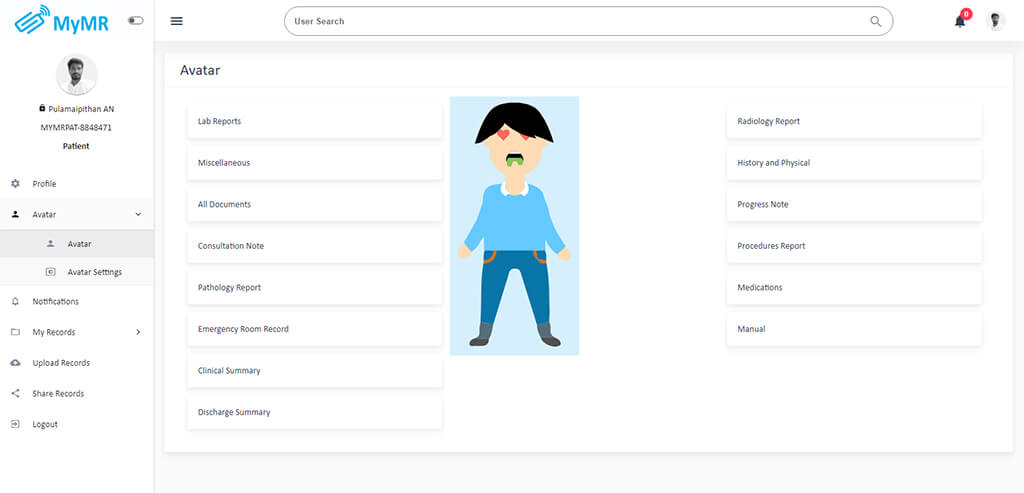This screenshot has height=493, width=1024.
Task: Click the sidebar profile photo
Action: (76, 74)
